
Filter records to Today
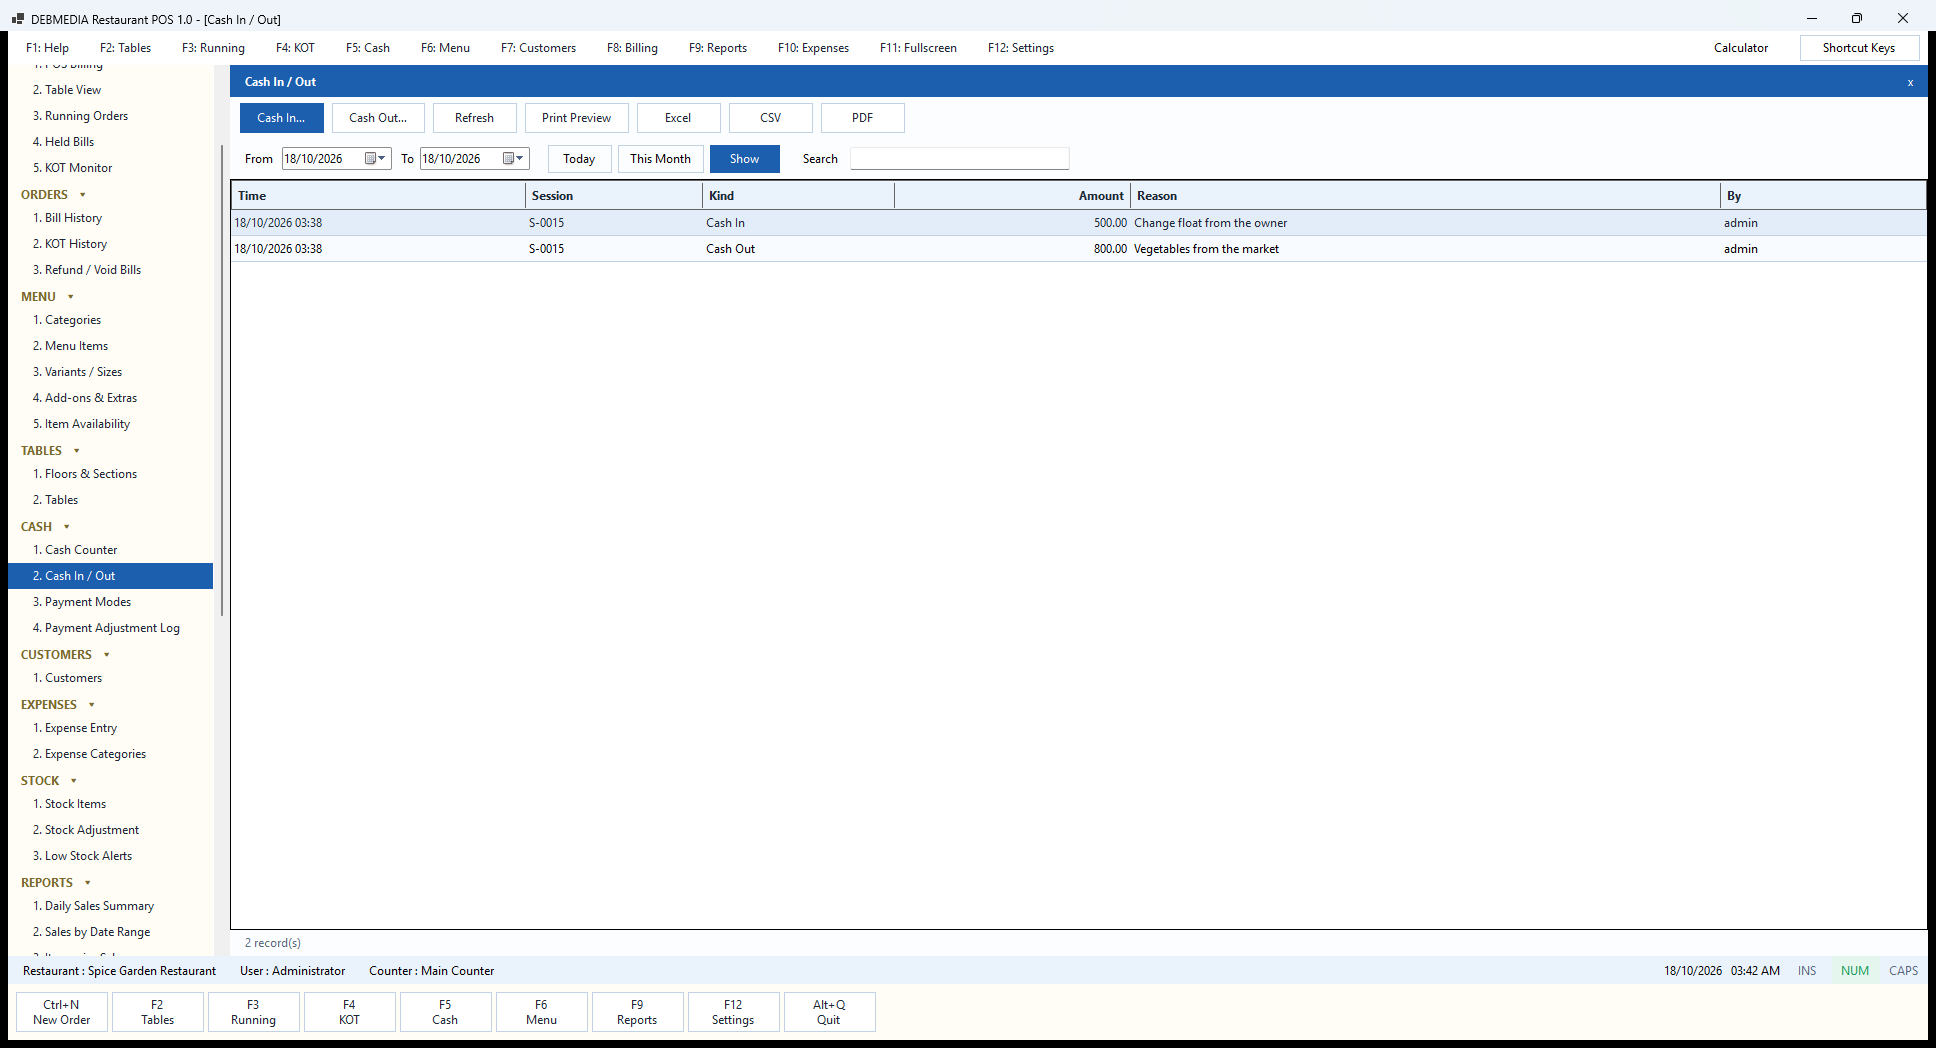pos(579,159)
